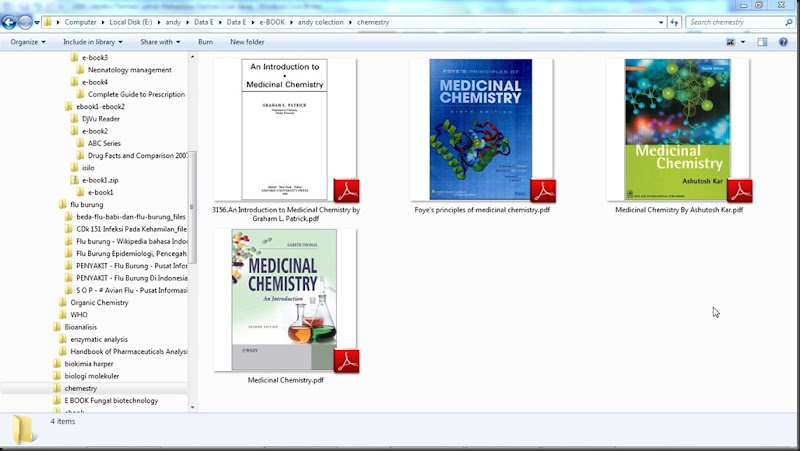Click the Forward navigation arrow button
This screenshot has width=800, height=451.
(x=25, y=22)
